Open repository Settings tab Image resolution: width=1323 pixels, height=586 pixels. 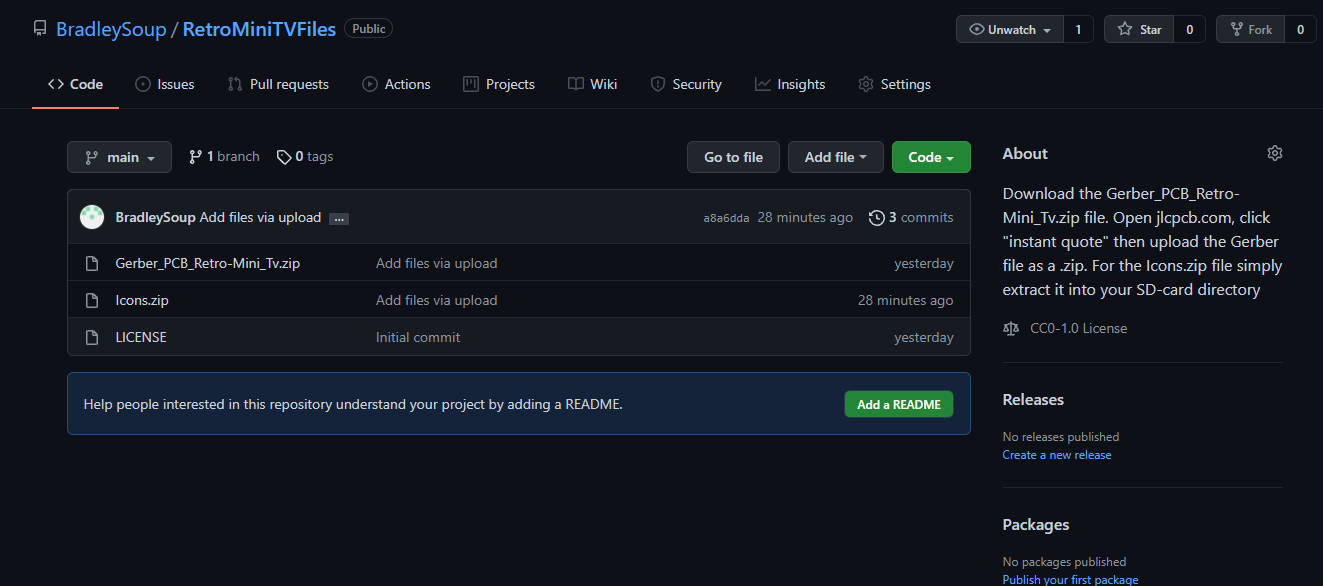coord(894,84)
